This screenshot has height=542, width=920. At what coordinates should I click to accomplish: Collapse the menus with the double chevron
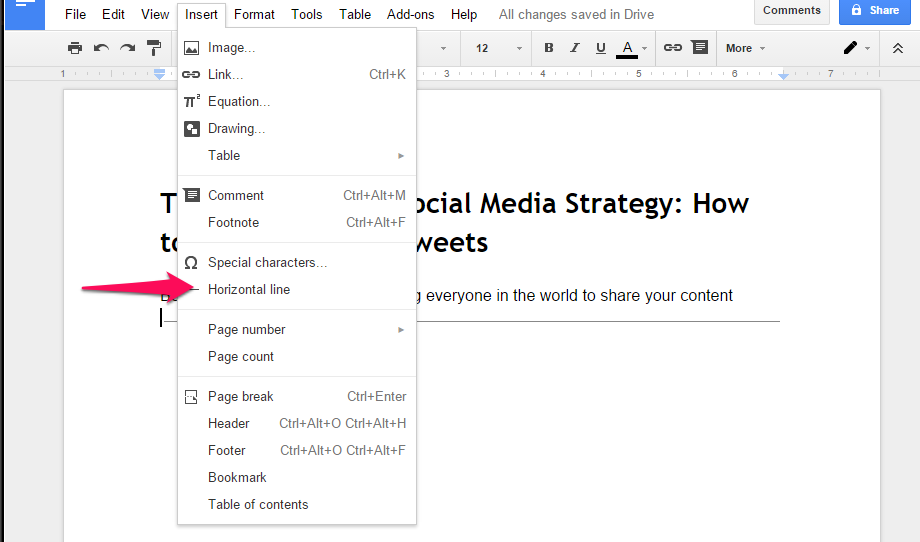(897, 49)
